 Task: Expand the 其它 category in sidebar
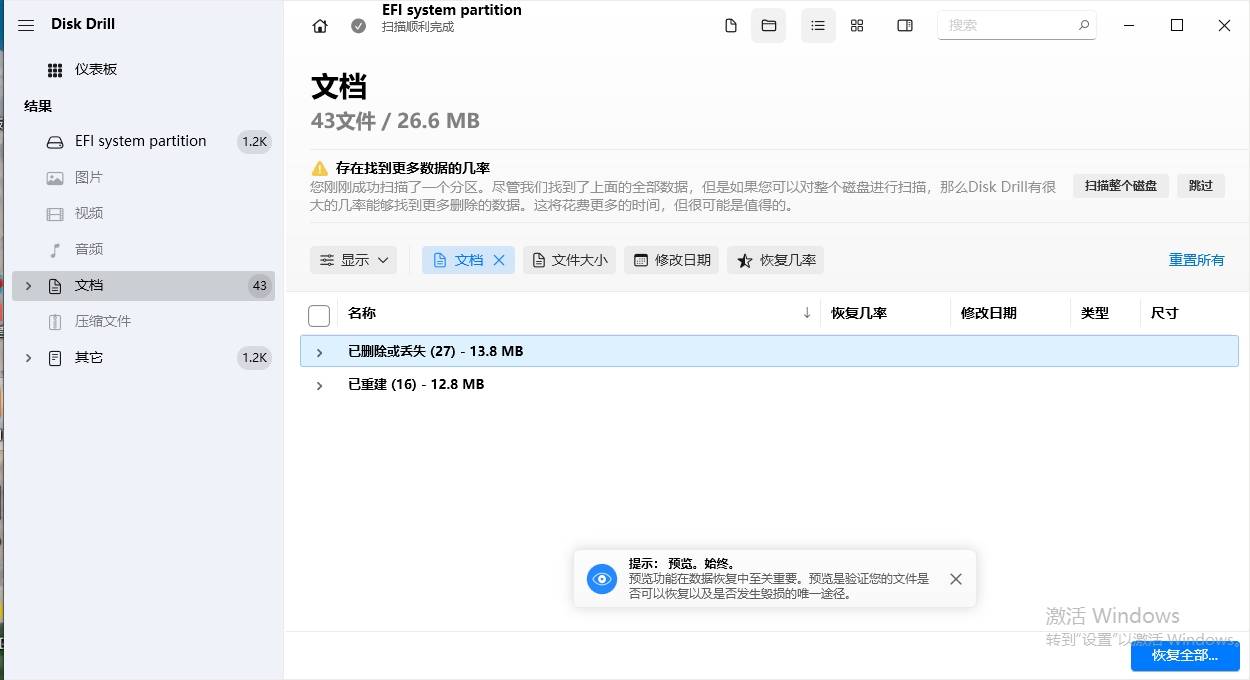28,358
